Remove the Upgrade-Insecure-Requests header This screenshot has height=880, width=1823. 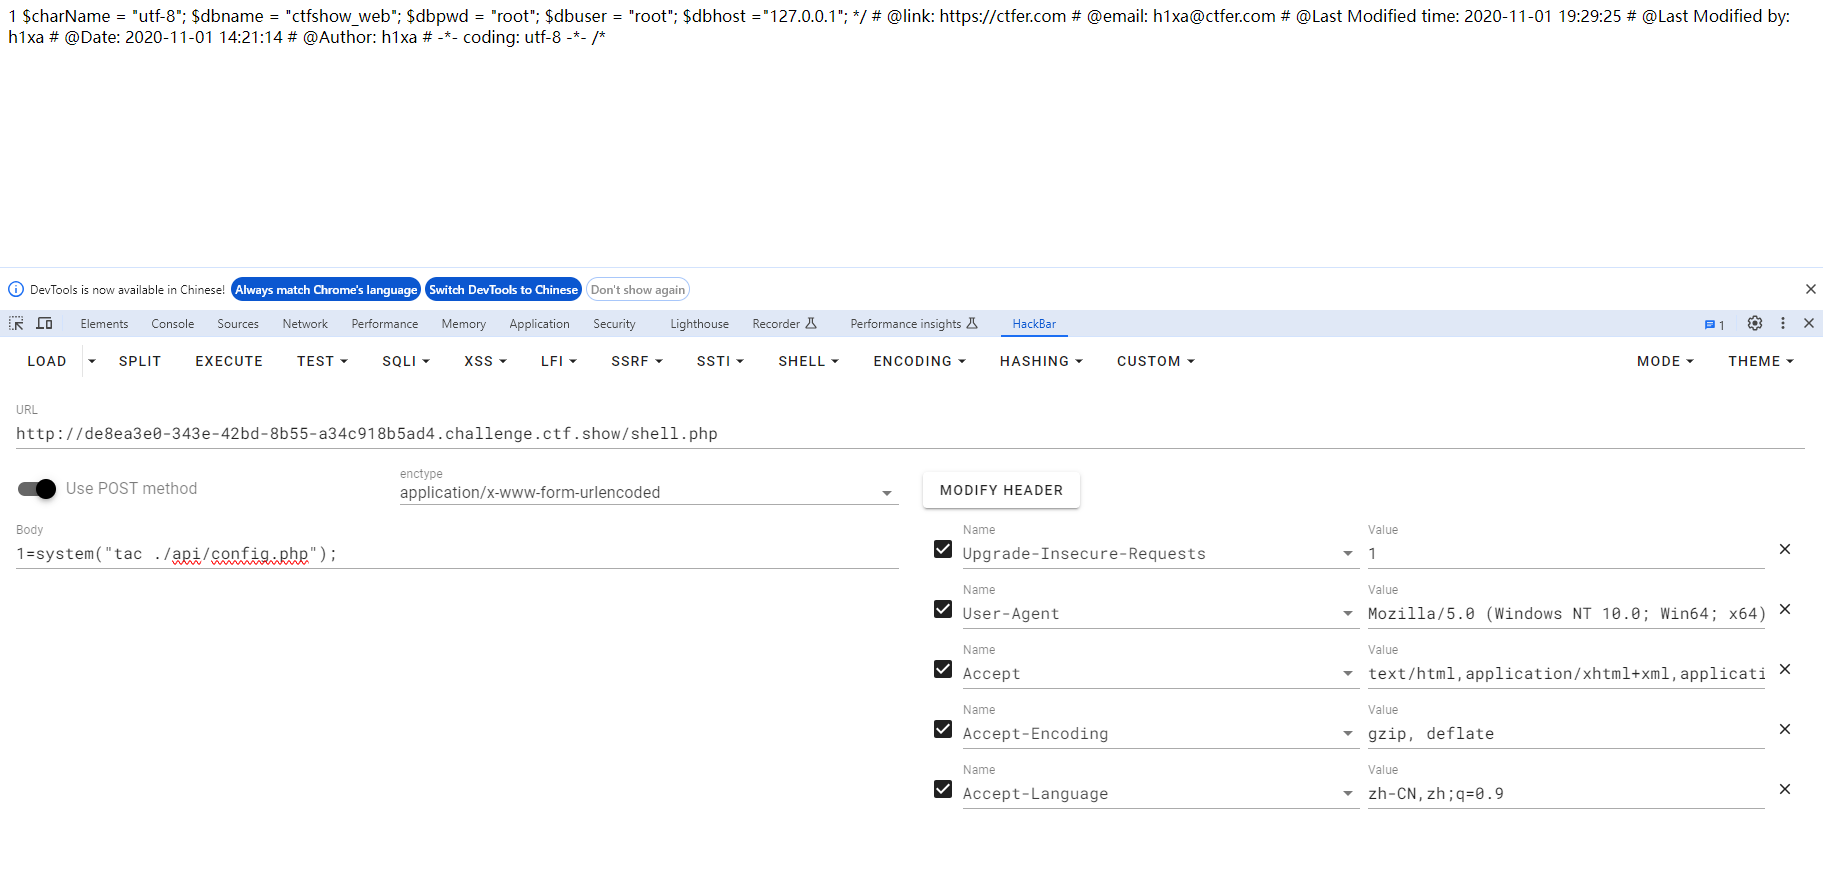(x=1785, y=549)
